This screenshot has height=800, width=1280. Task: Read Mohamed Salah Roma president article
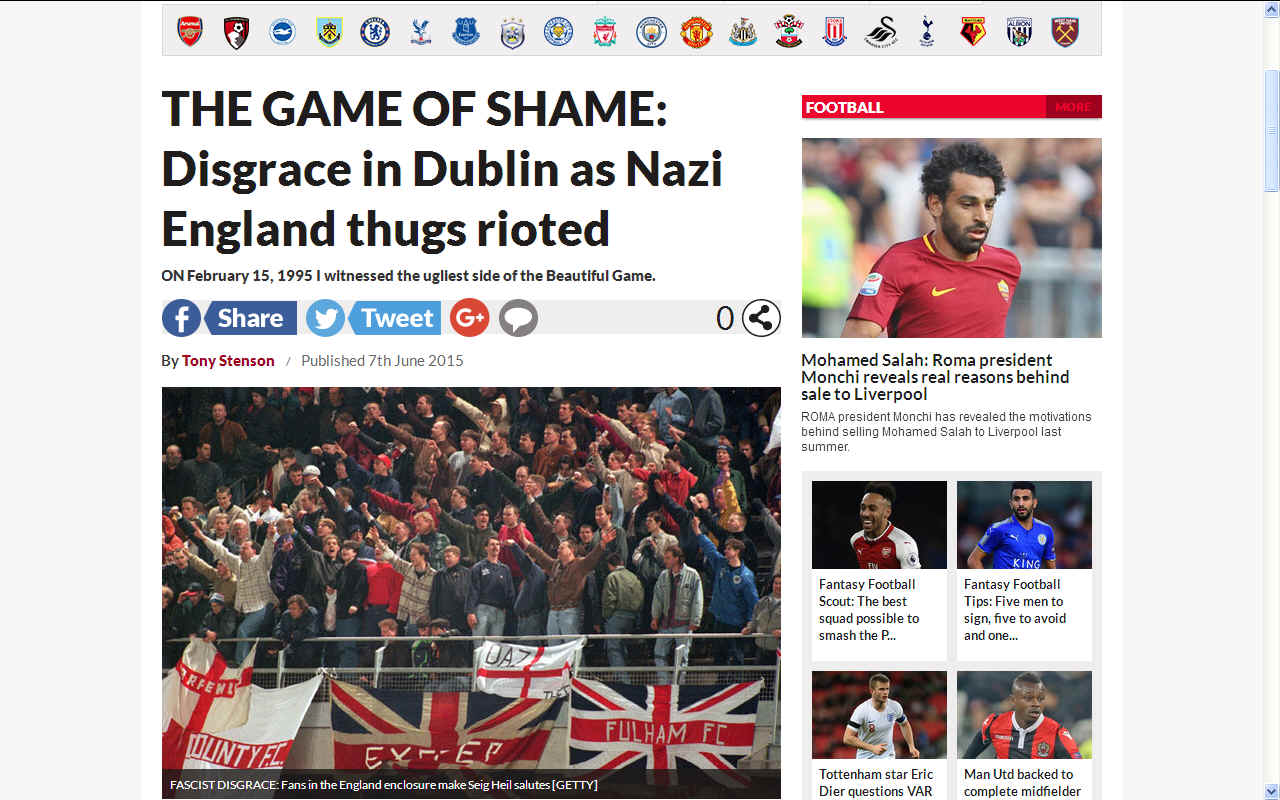pos(935,377)
